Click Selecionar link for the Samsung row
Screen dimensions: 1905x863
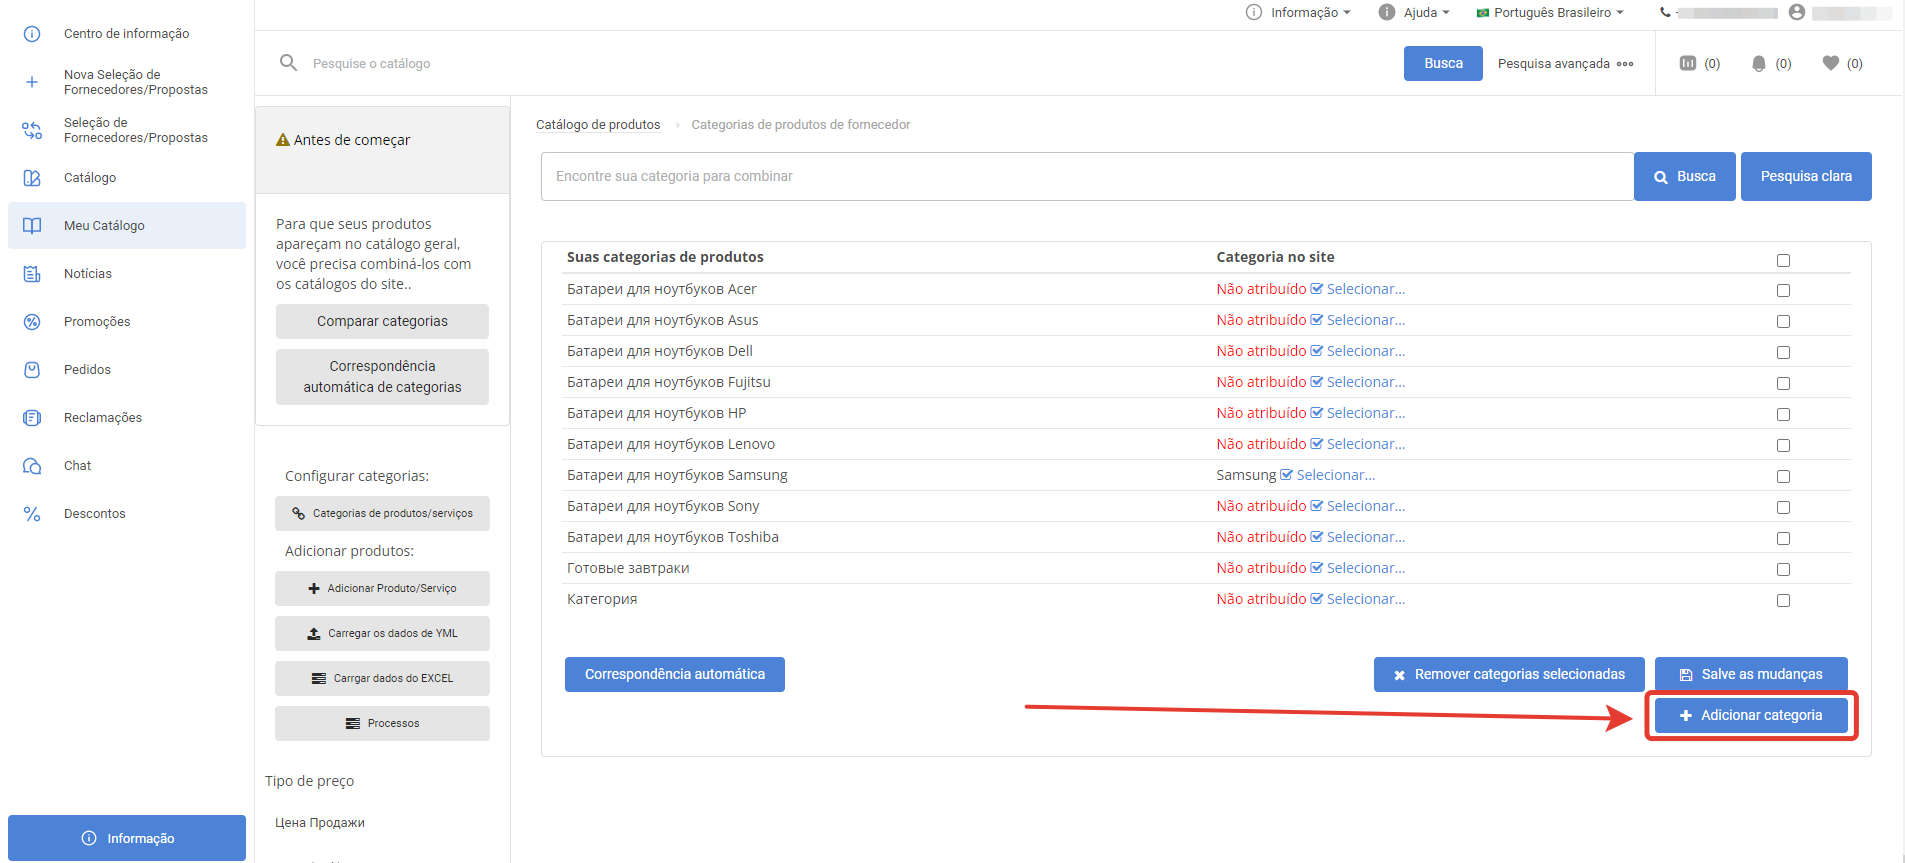tap(1335, 476)
